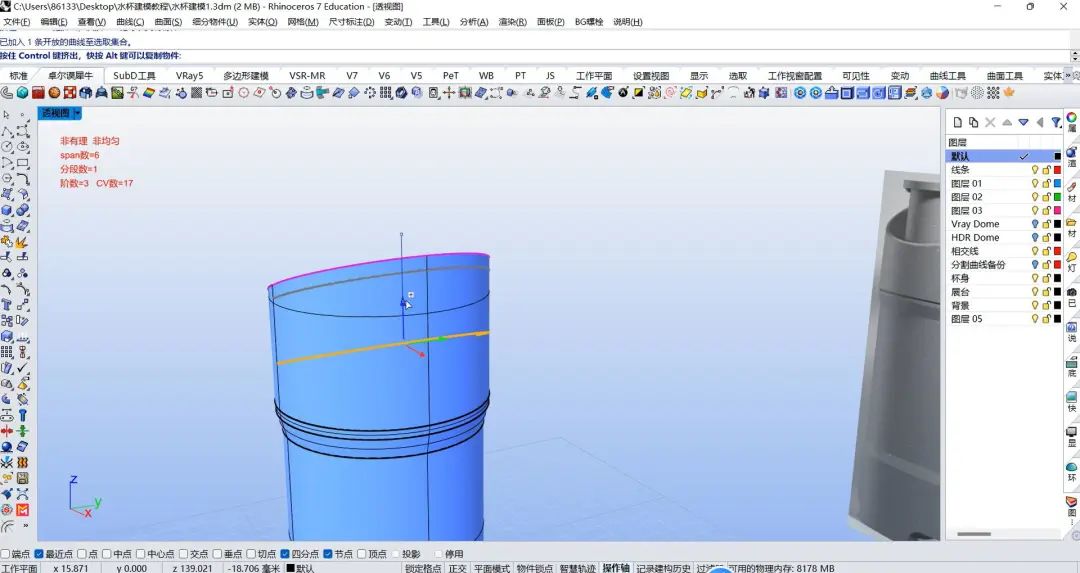Screen dimensions: 1080x573
Task: Enable the 顶点 osnap checkbox
Action: pos(362,554)
